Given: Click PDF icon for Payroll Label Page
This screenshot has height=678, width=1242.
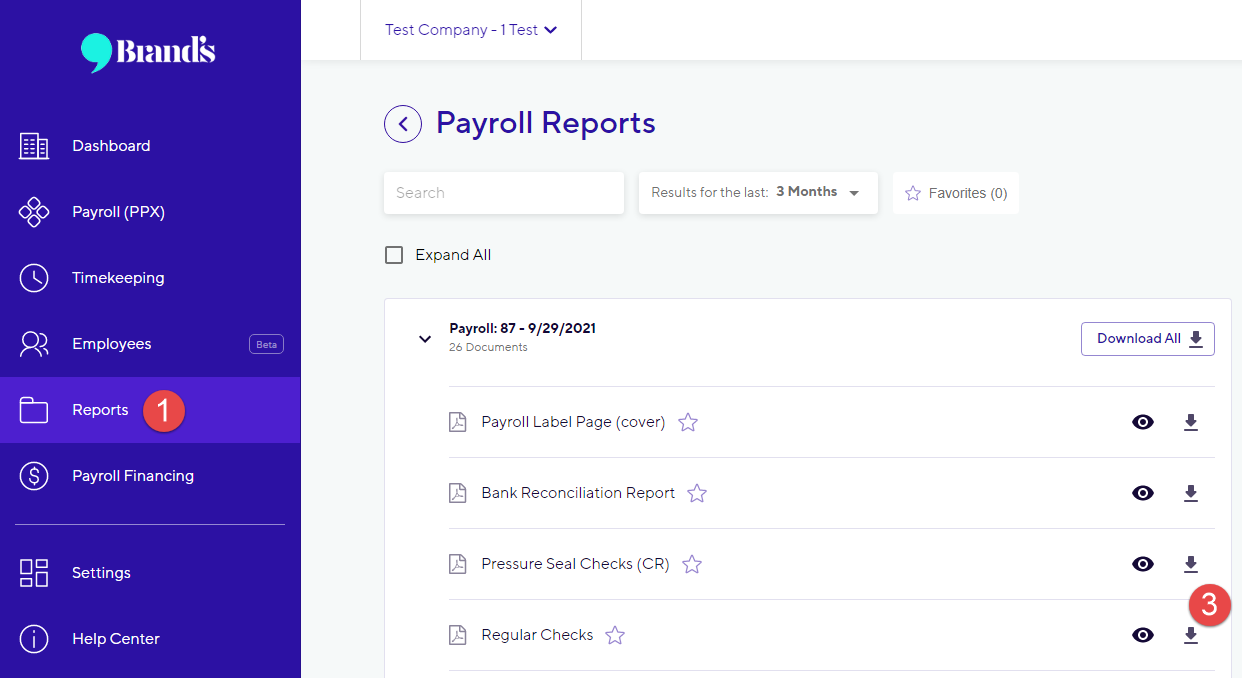Looking at the screenshot, I should pos(457,422).
